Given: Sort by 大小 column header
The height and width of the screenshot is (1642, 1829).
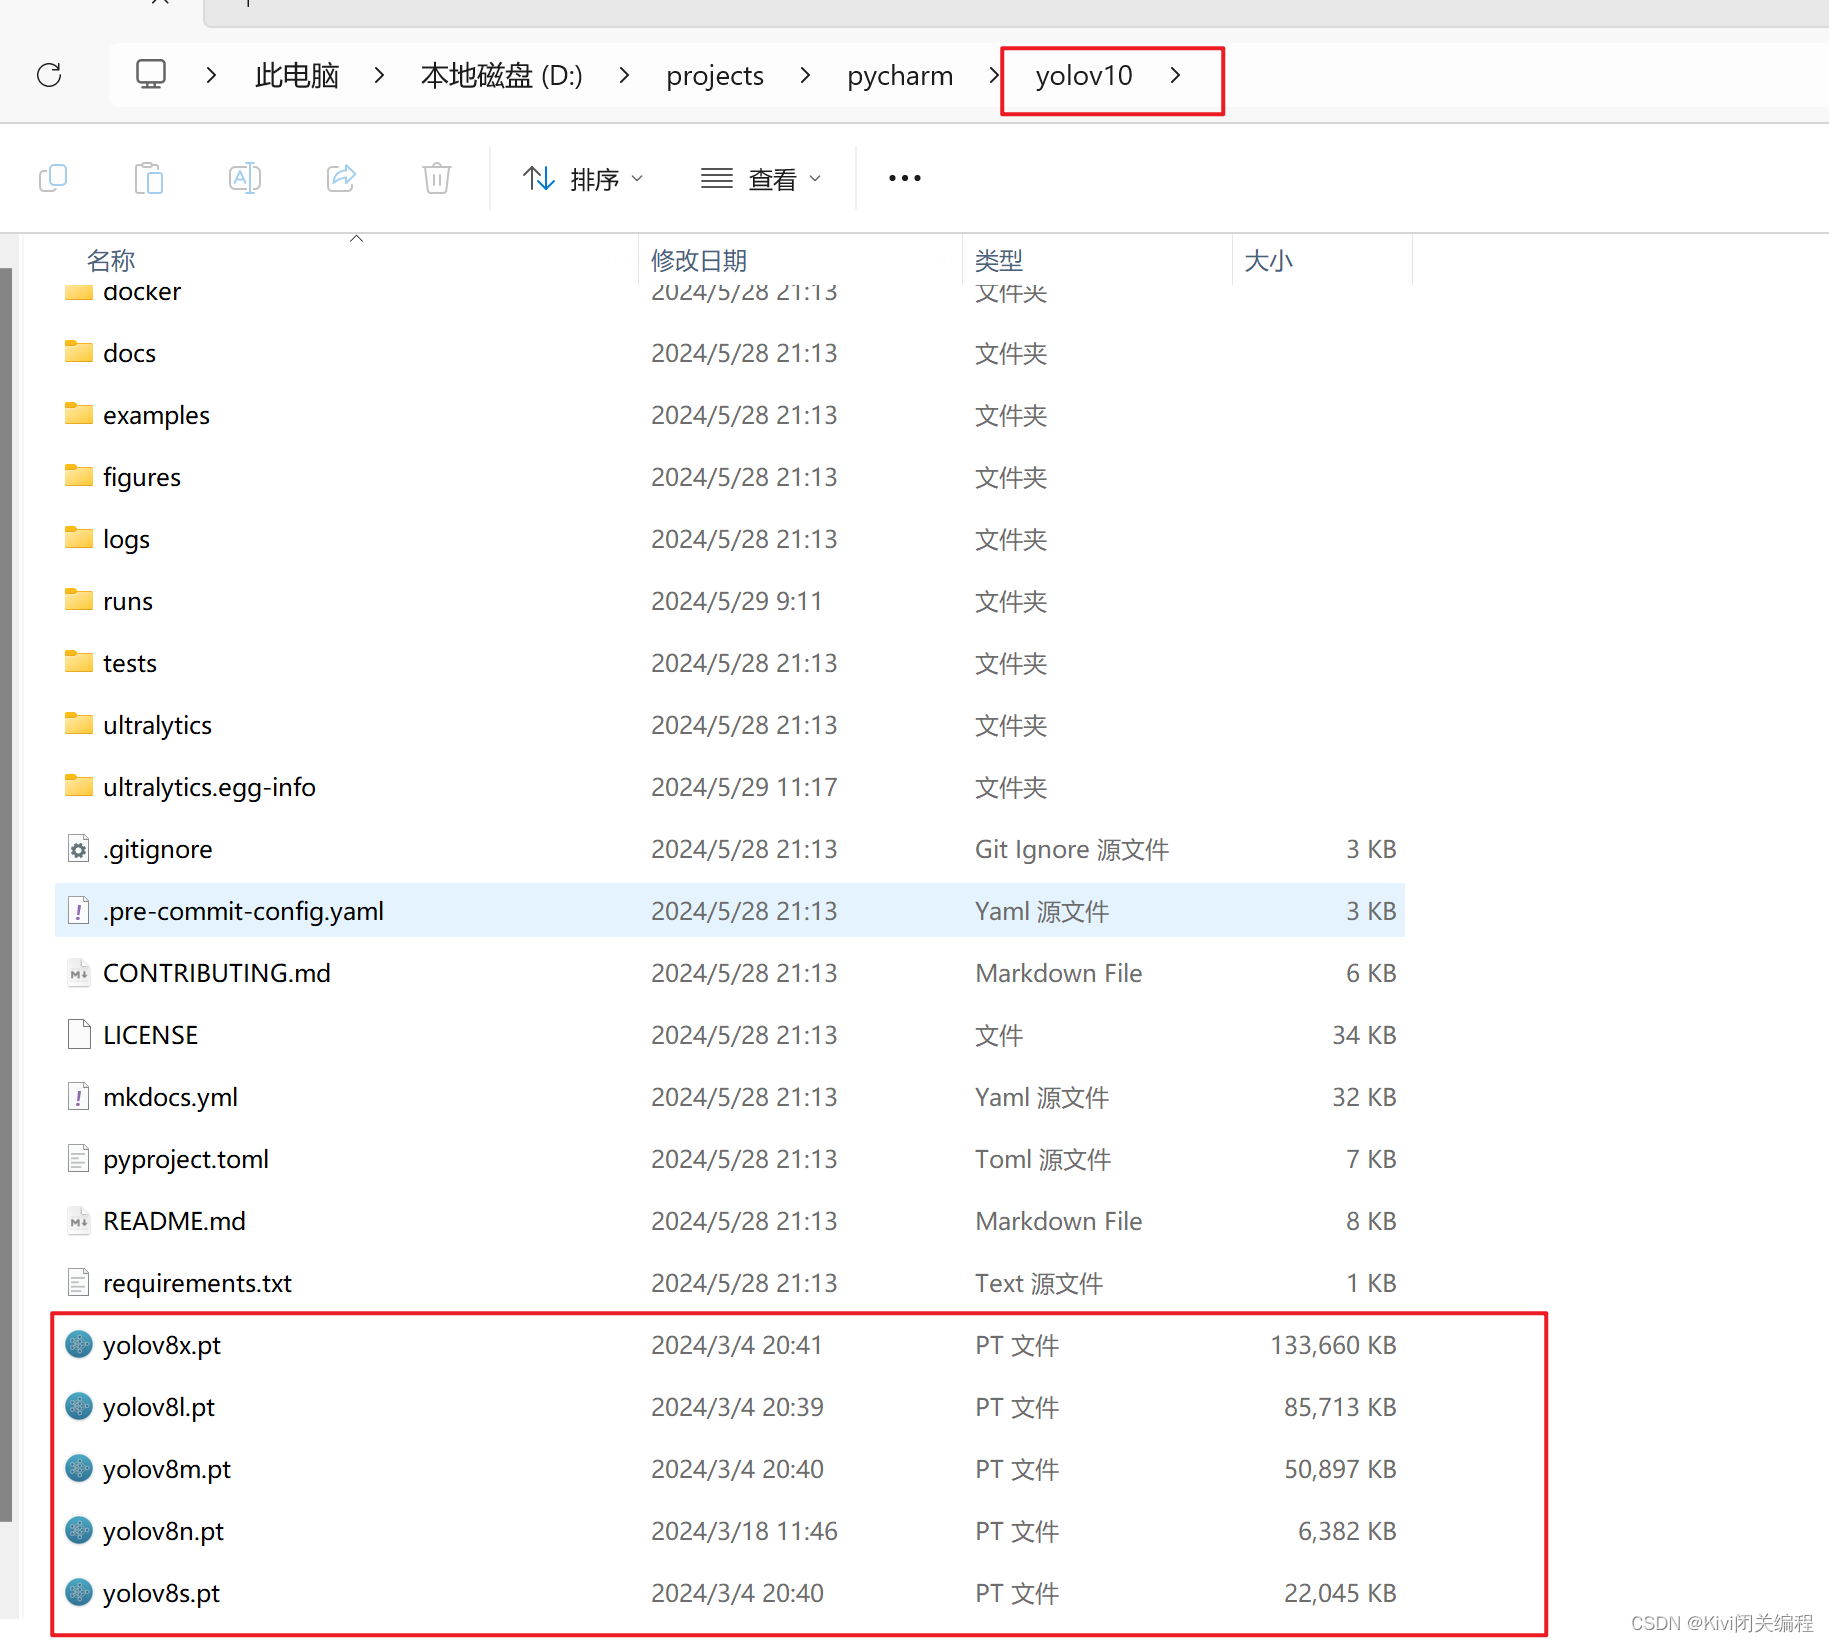Looking at the screenshot, I should click(x=1269, y=261).
